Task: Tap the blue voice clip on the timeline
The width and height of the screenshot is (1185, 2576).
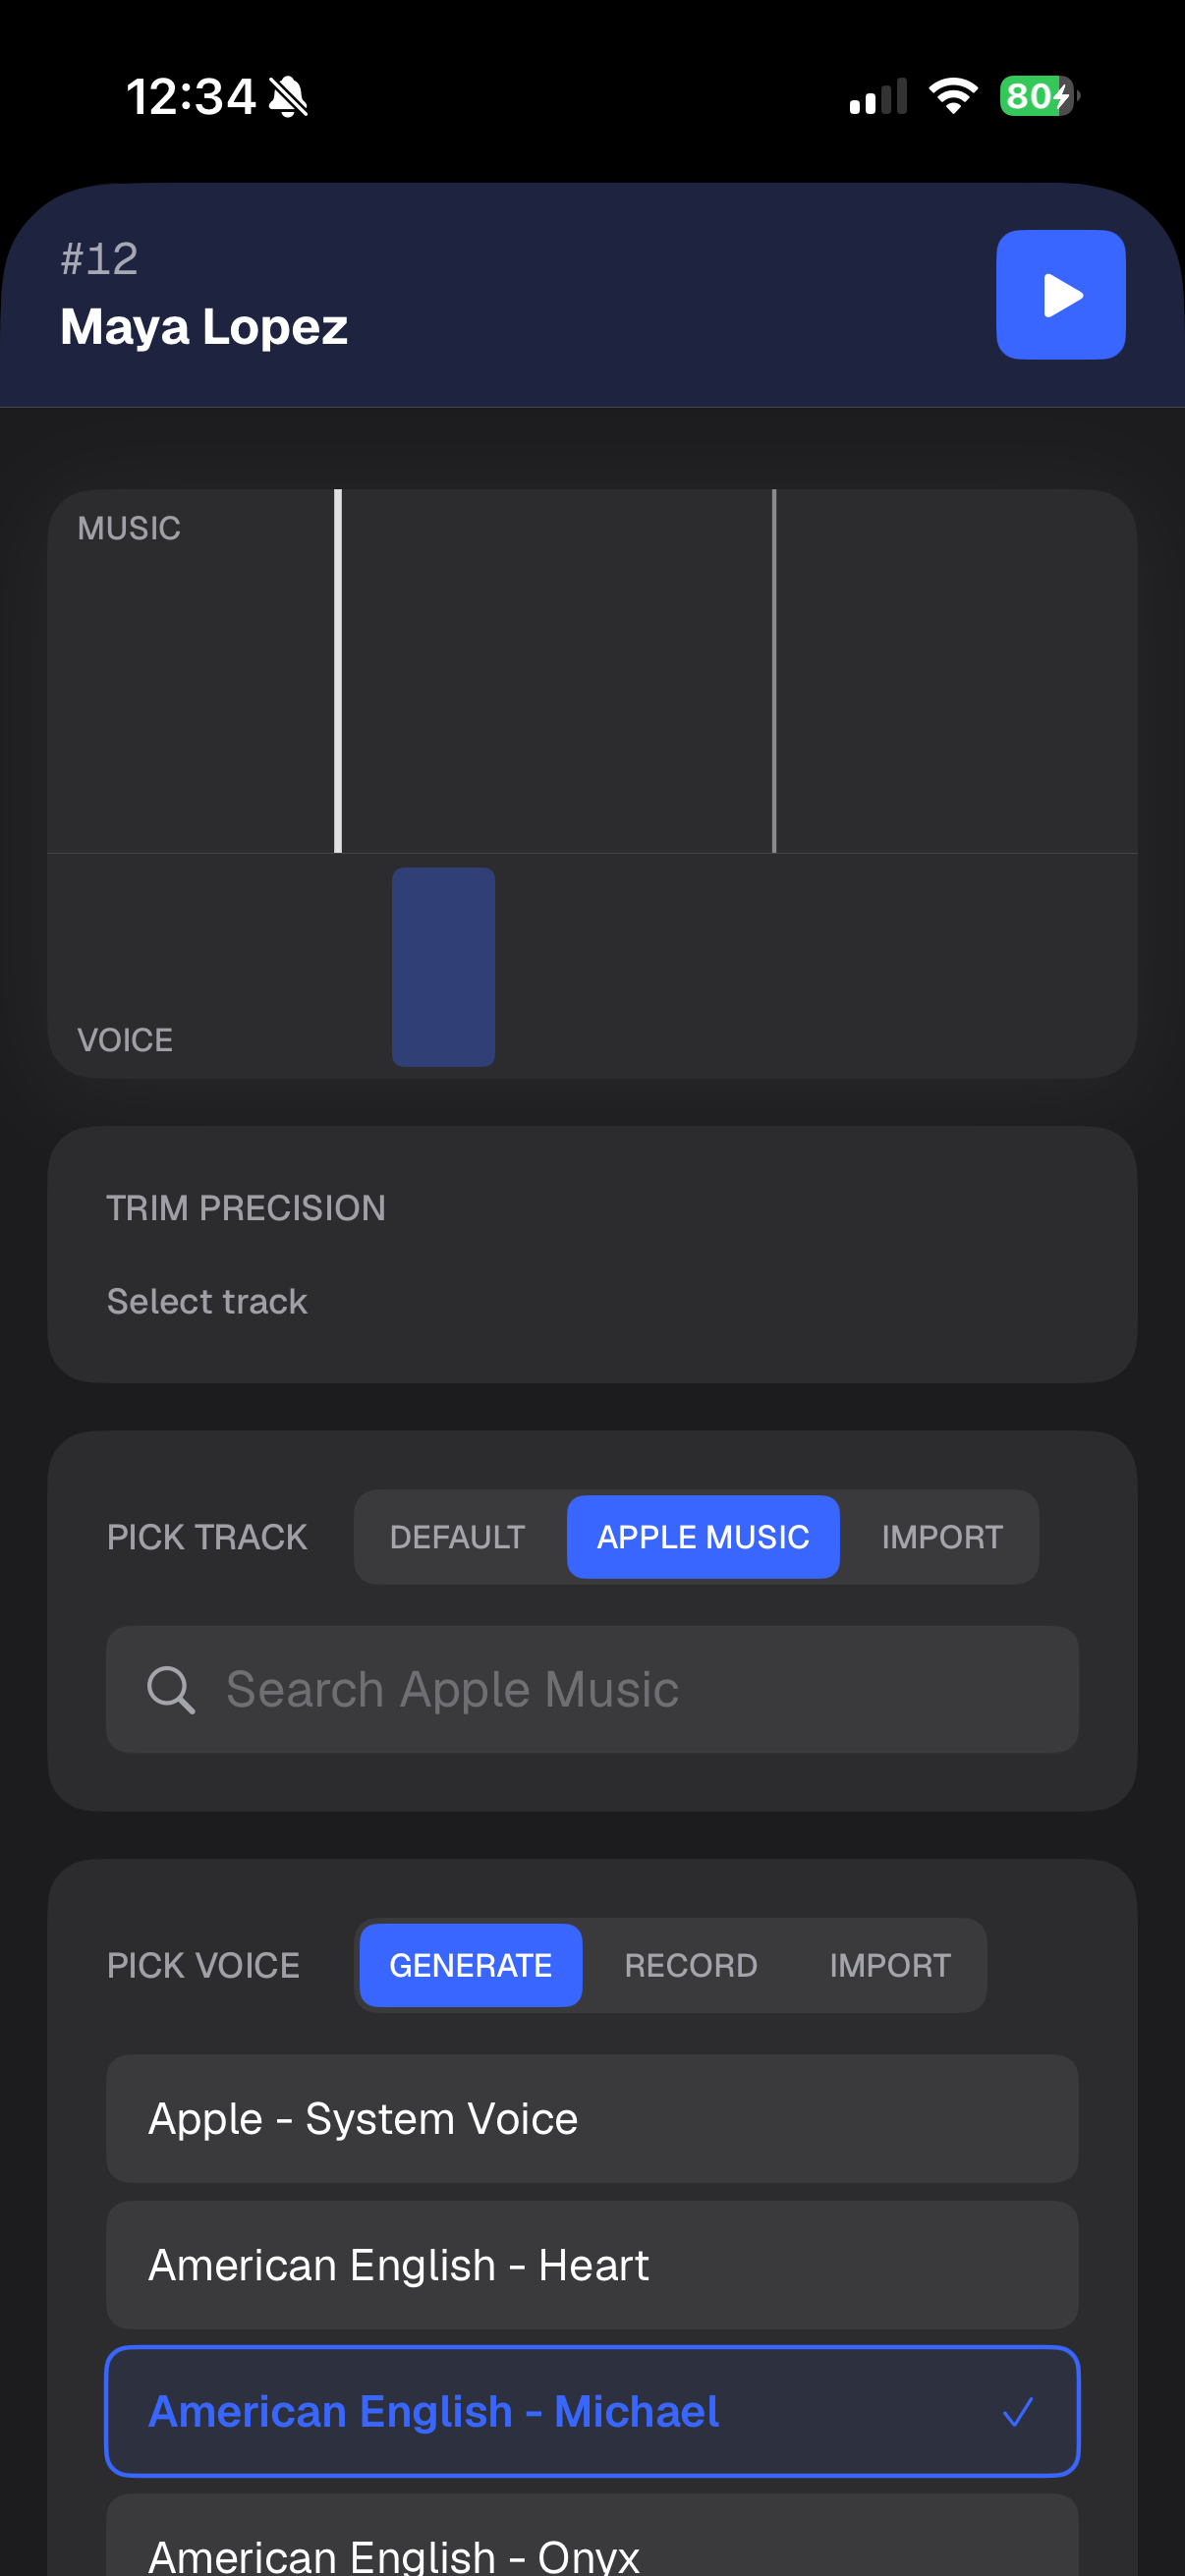Action: 443,965
